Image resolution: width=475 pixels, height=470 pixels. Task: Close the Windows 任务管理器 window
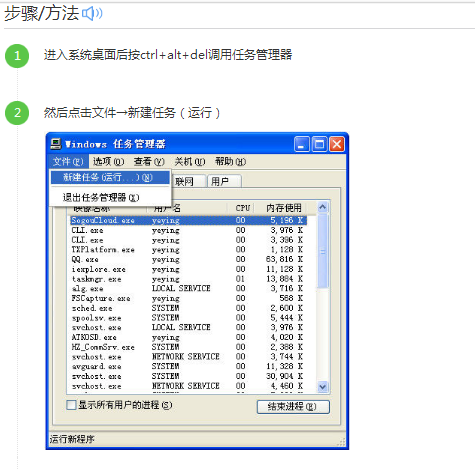pyautogui.click(x=337, y=144)
